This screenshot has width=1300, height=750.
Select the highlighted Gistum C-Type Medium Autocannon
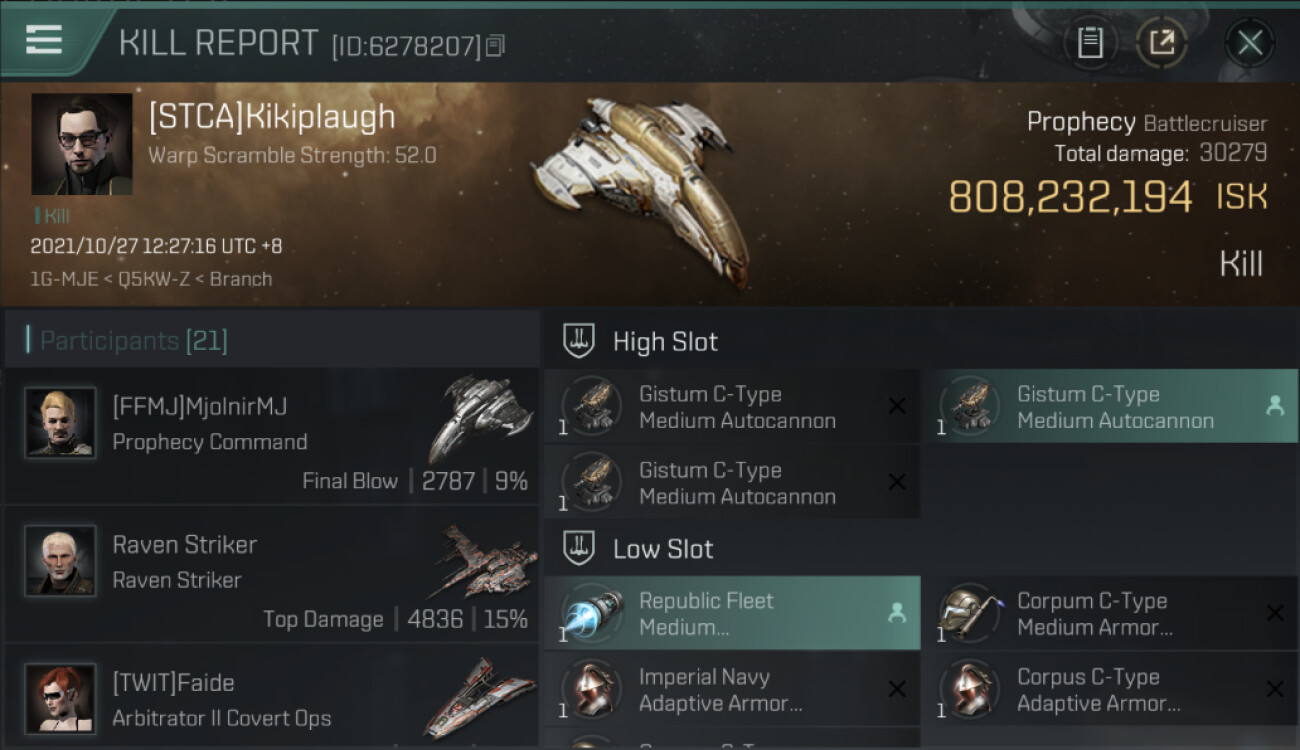coord(1110,406)
